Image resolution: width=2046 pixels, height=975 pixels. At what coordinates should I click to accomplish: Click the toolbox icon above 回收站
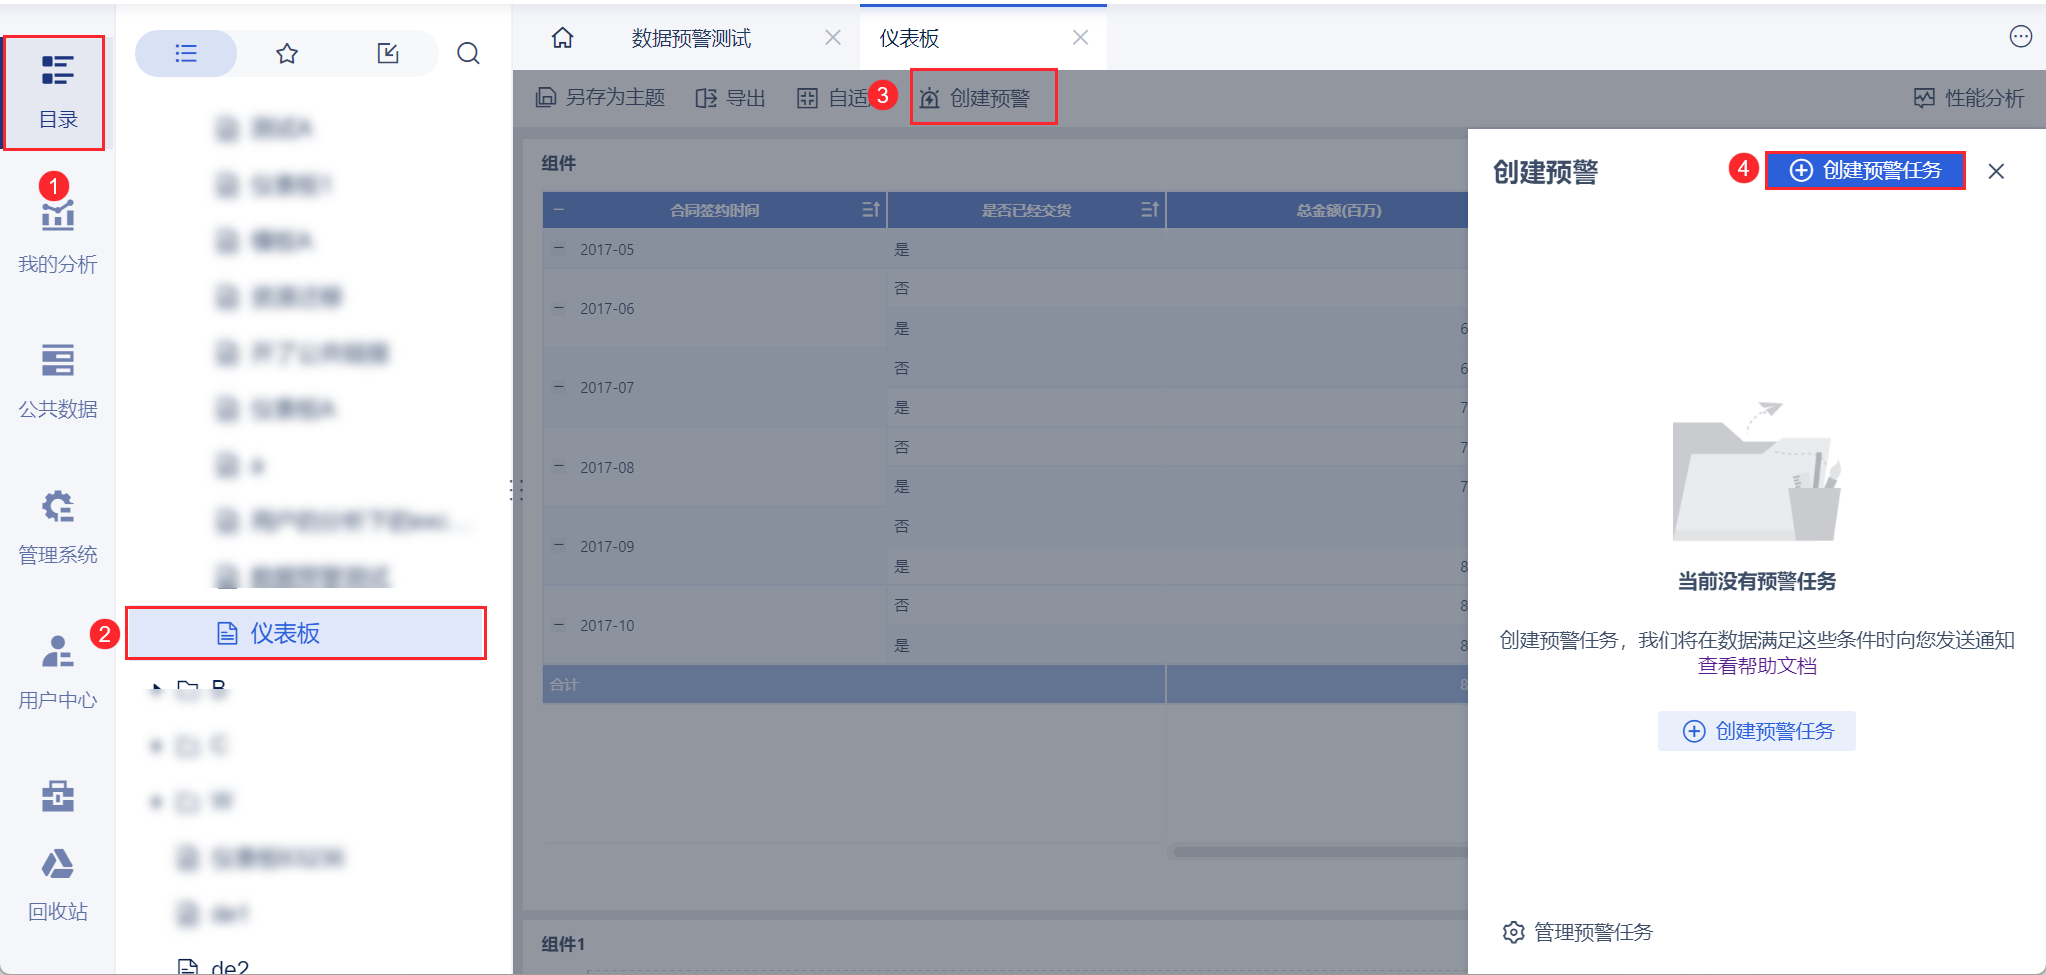click(x=57, y=796)
